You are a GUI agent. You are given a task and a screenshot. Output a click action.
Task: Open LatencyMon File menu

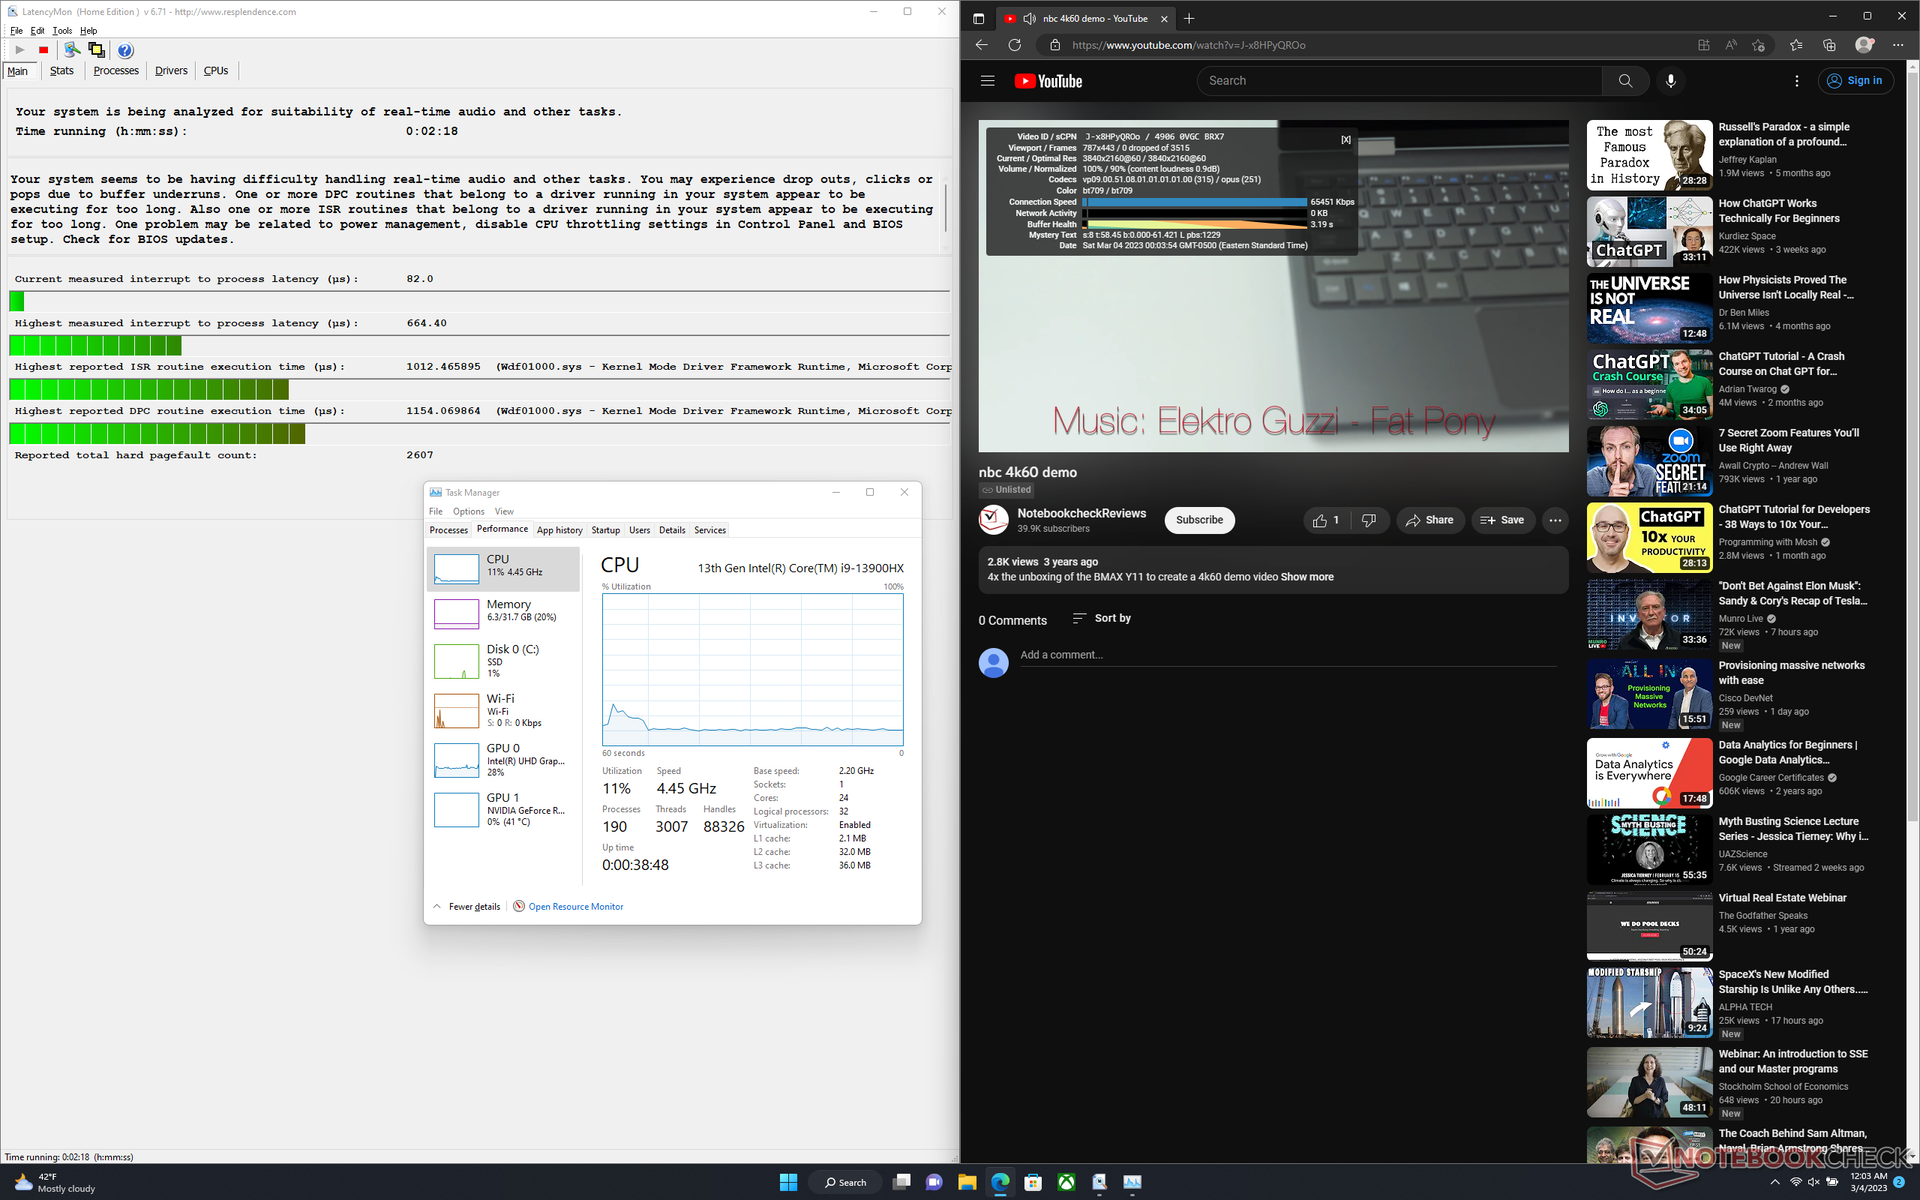point(16,31)
